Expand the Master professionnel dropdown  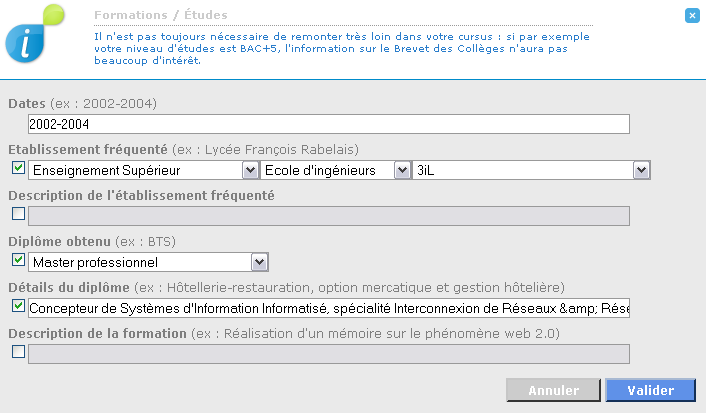click(149, 262)
